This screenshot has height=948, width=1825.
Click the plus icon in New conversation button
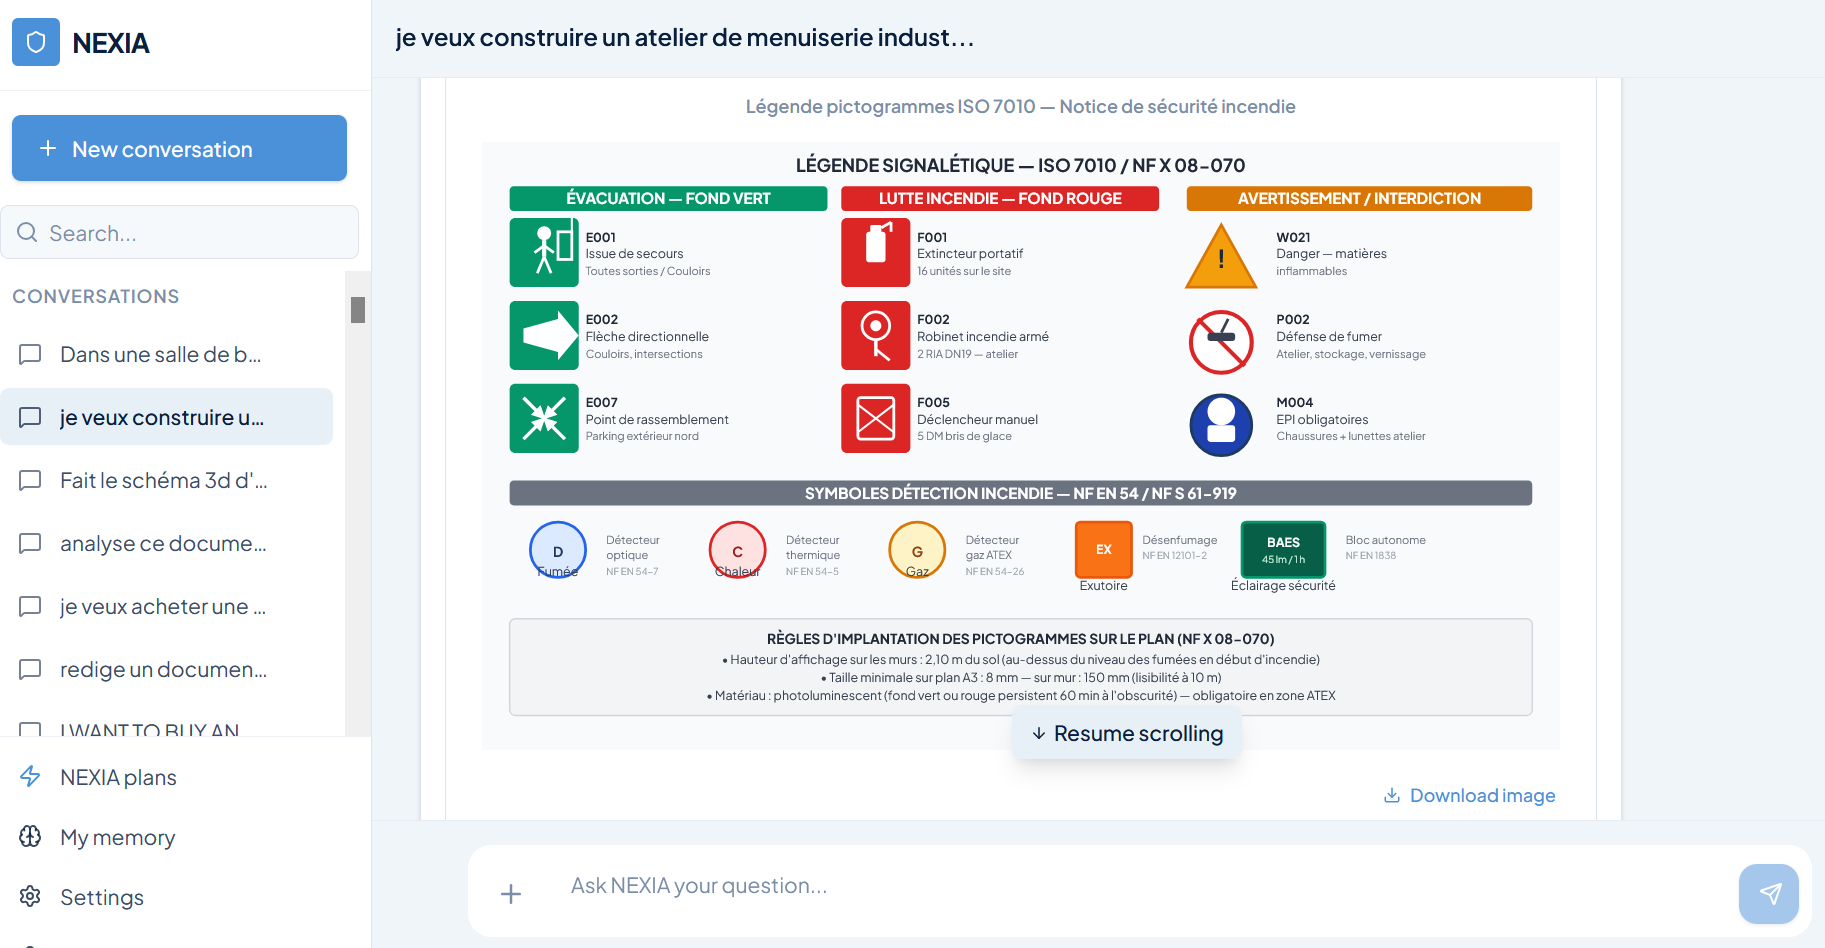pyautogui.click(x=48, y=148)
